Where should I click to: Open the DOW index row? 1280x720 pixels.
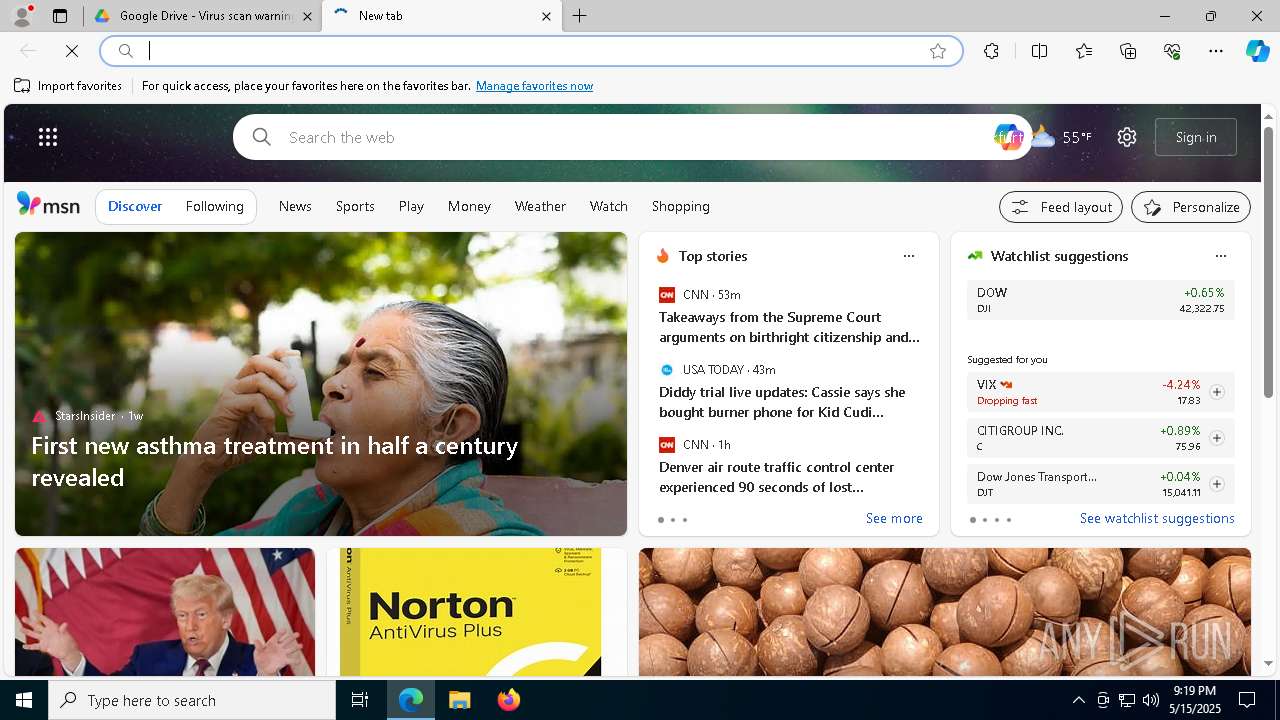(x=1101, y=300)
